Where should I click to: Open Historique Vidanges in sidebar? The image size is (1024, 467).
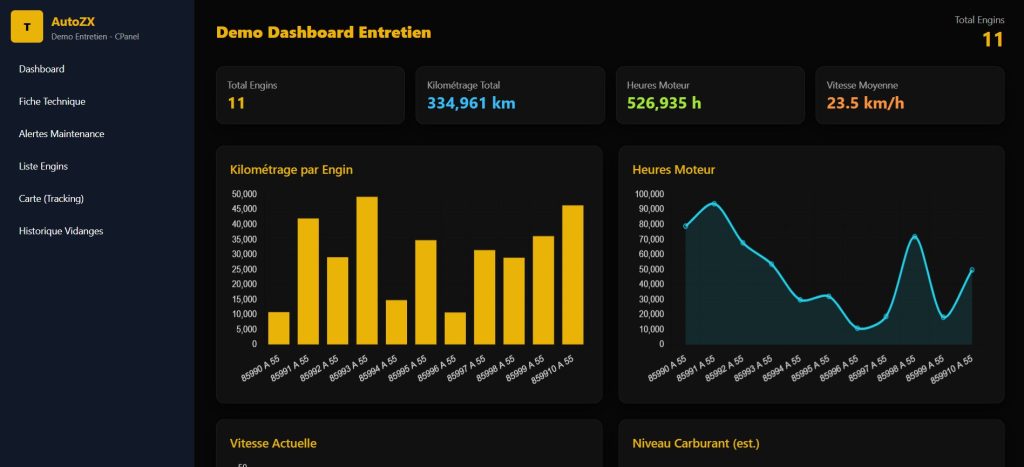pos(61,231)
